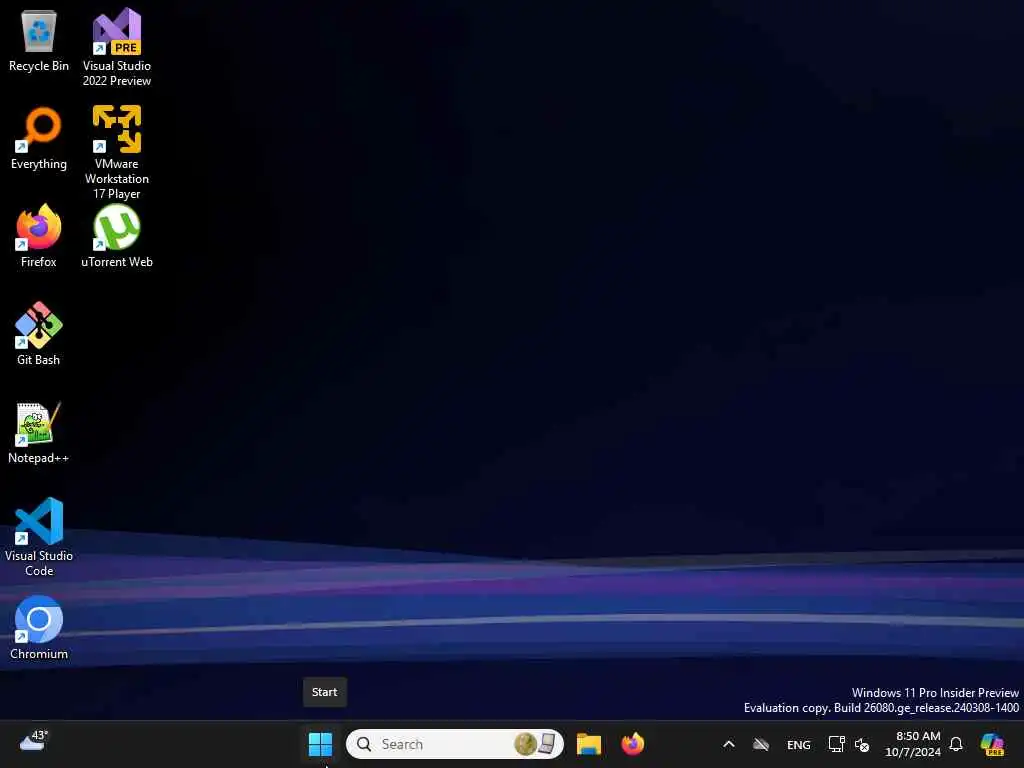Select the Recycle Bin desktop icon

point(39,40)
